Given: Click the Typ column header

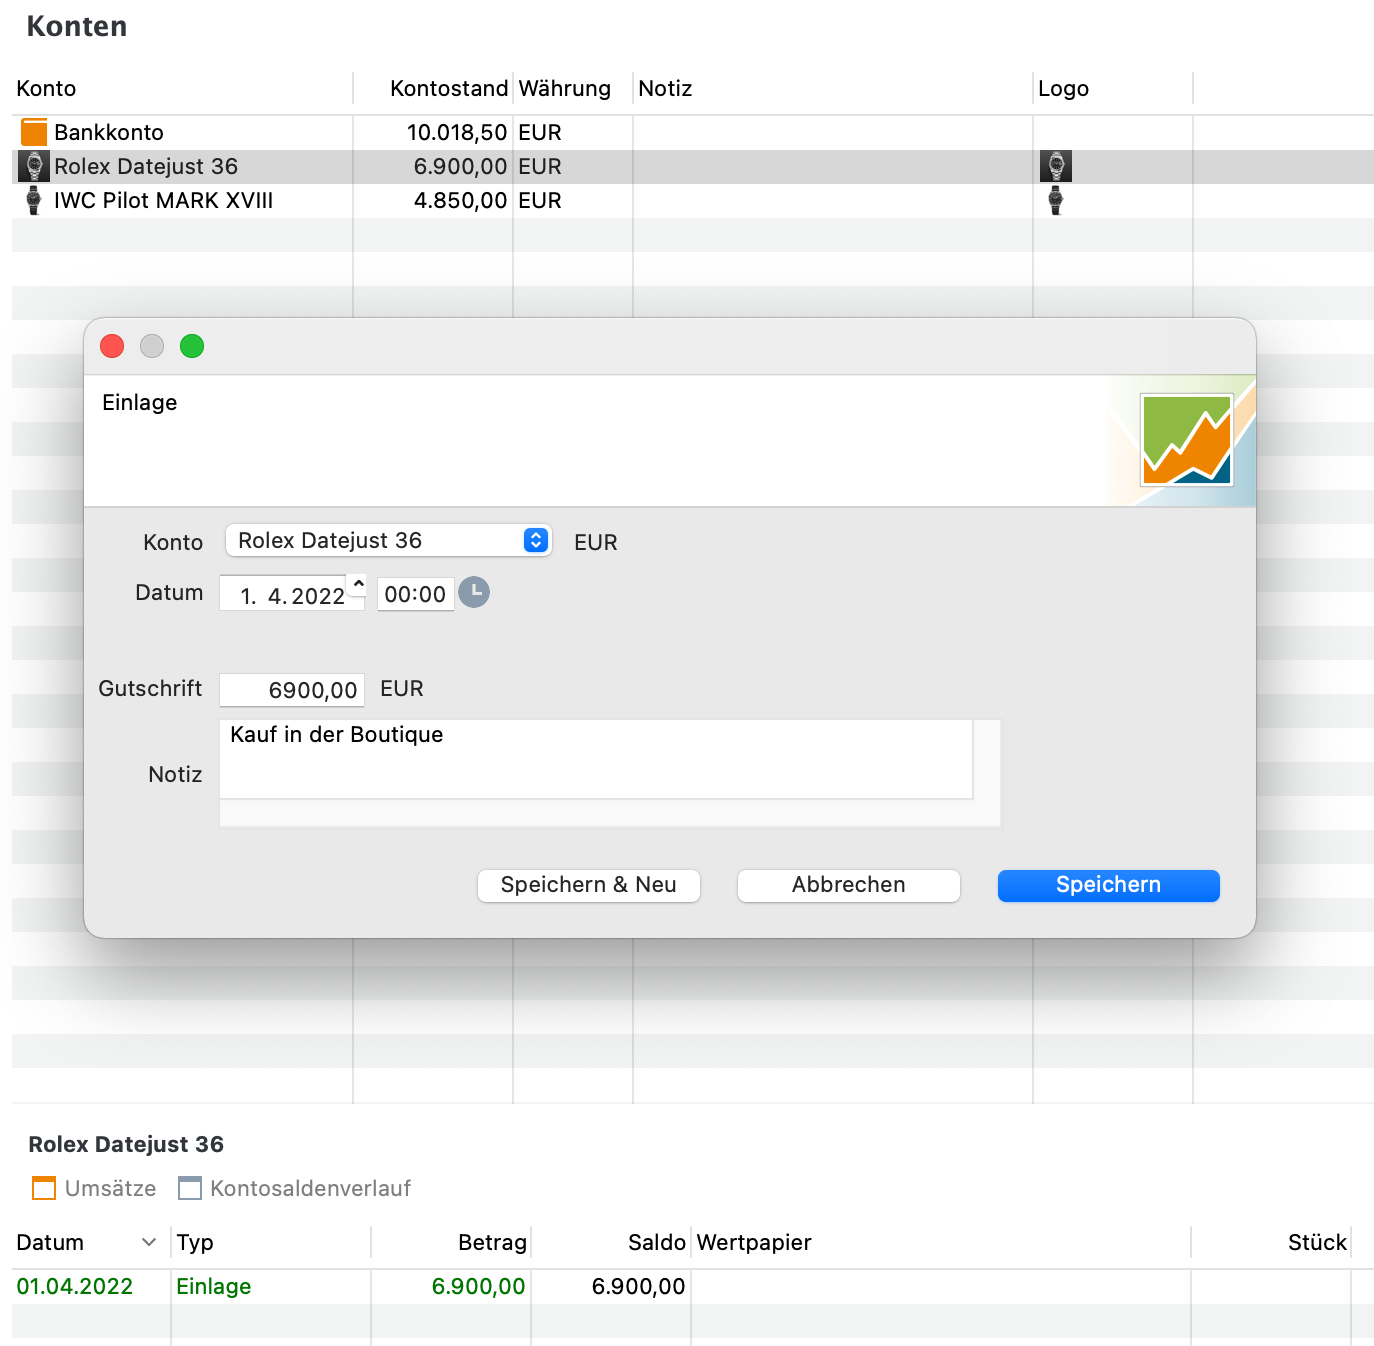Looking at the screenshot, I should point(271,1242).
